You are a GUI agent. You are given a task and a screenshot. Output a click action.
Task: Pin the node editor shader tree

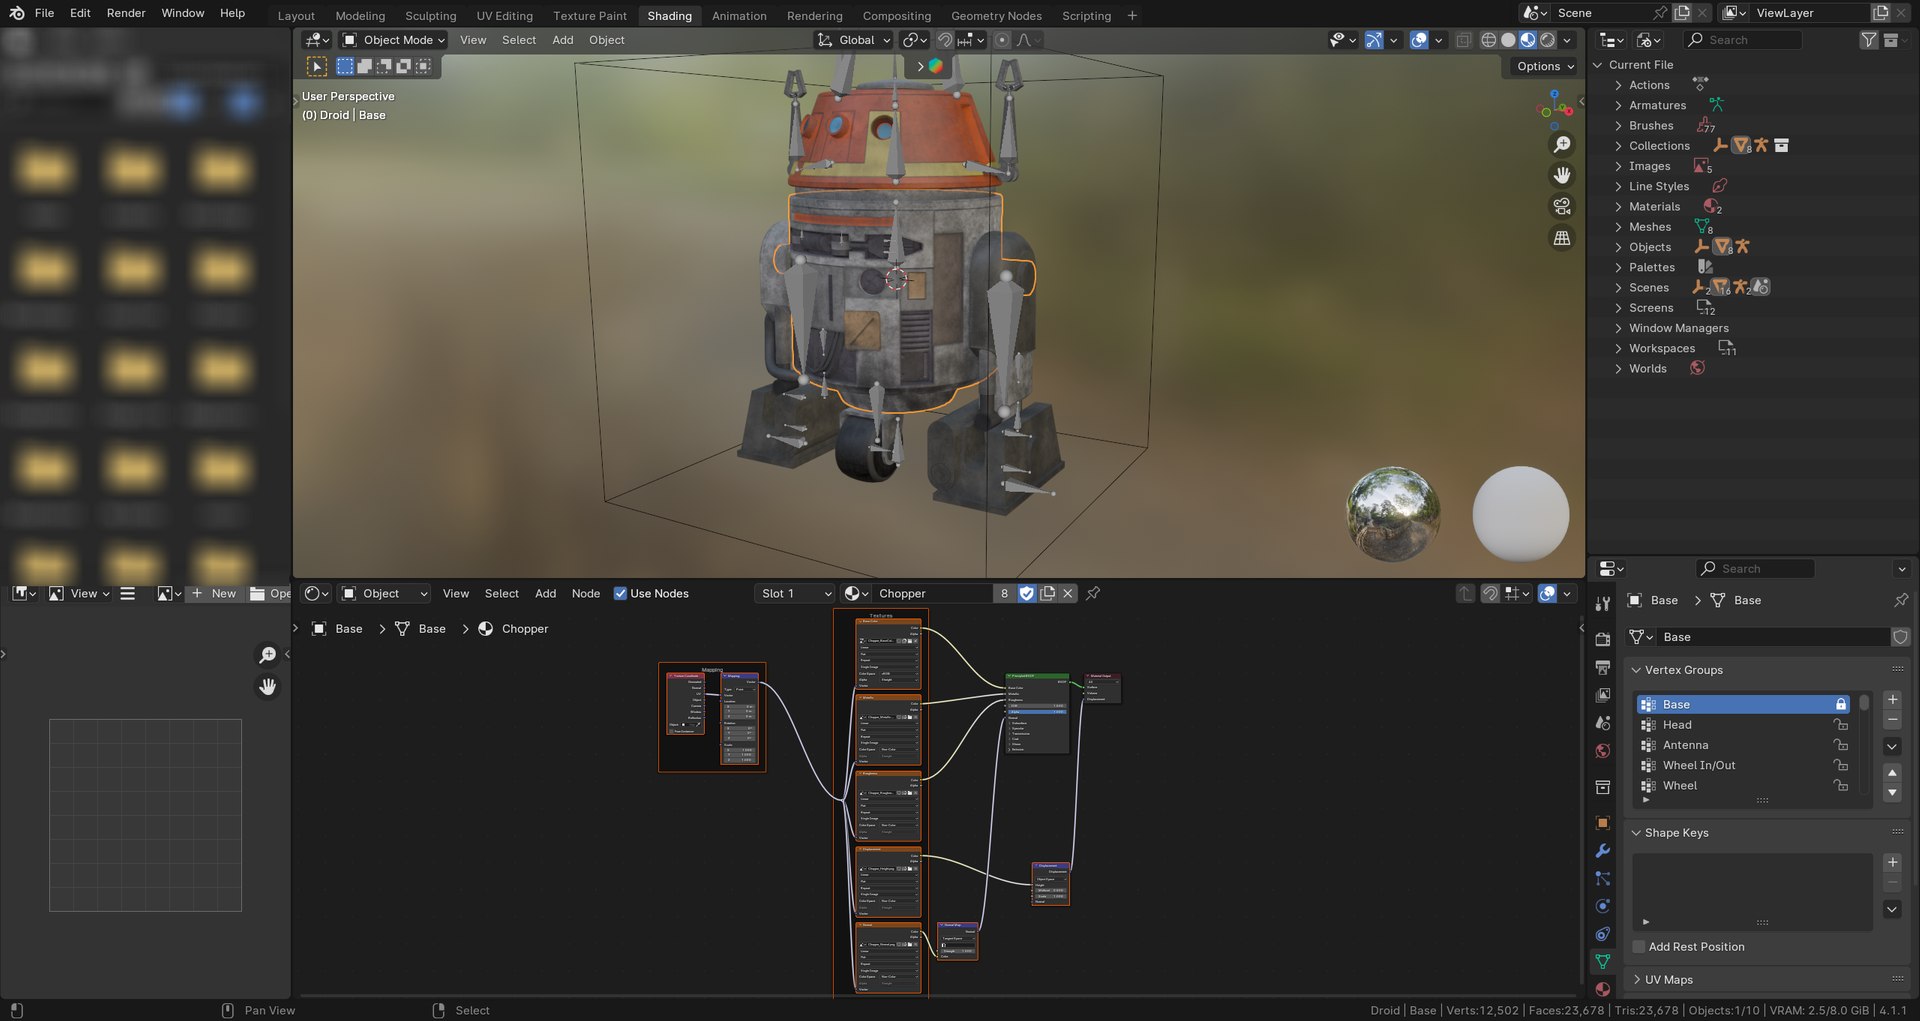click(x=1093, y=594)
